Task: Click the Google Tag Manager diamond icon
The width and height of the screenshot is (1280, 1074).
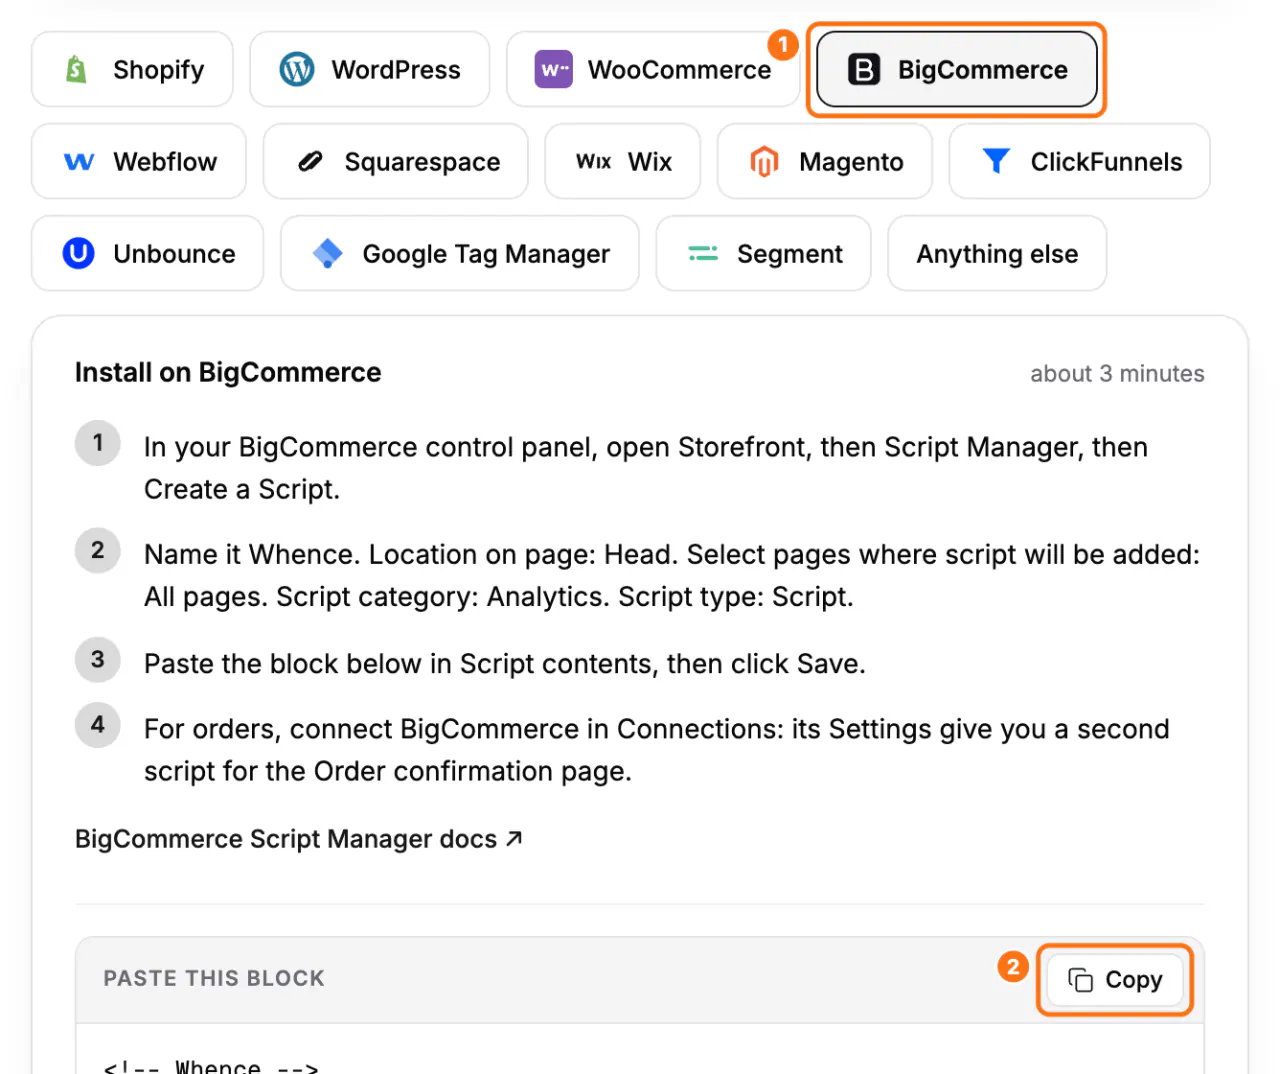Action: [x=328, y=253]
